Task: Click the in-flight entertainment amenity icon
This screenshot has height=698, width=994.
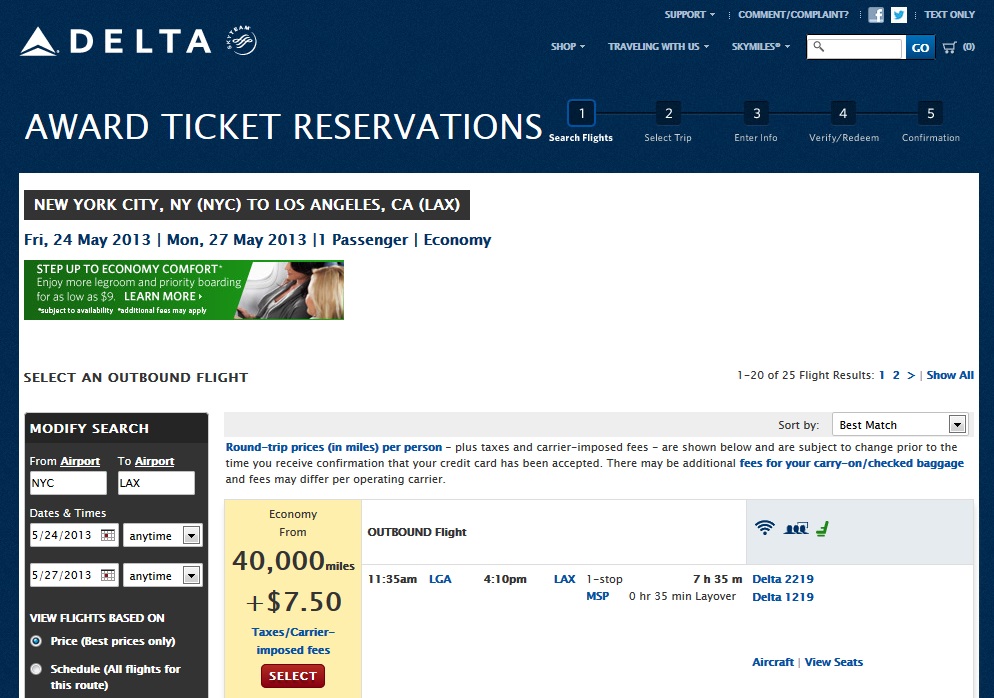Action: (796, 527)
